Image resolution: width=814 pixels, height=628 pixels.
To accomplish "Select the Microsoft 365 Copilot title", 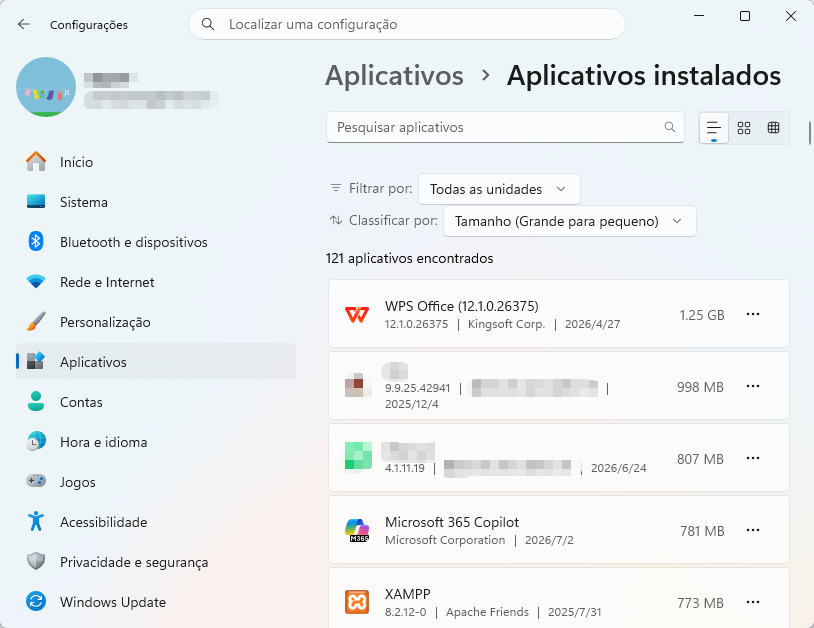I will 452,522.
